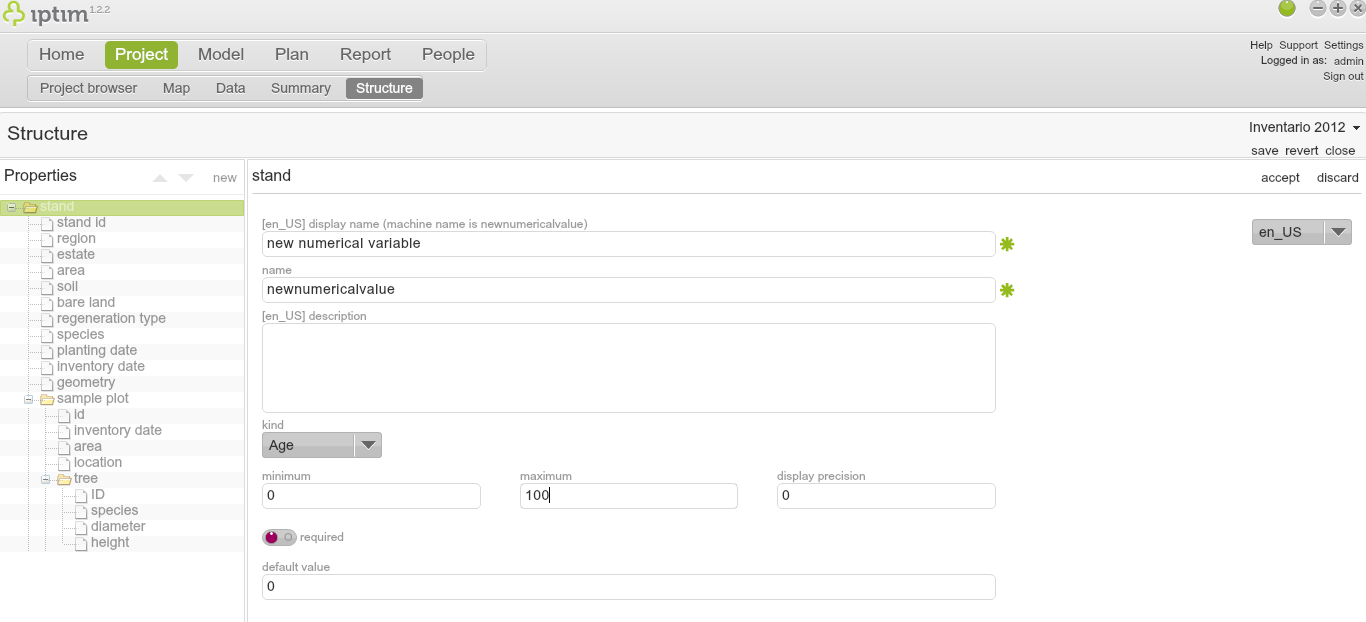Click the green asterisk beside display name
This screenshot has height=622, width=1366.
(x=1007, y=244)
